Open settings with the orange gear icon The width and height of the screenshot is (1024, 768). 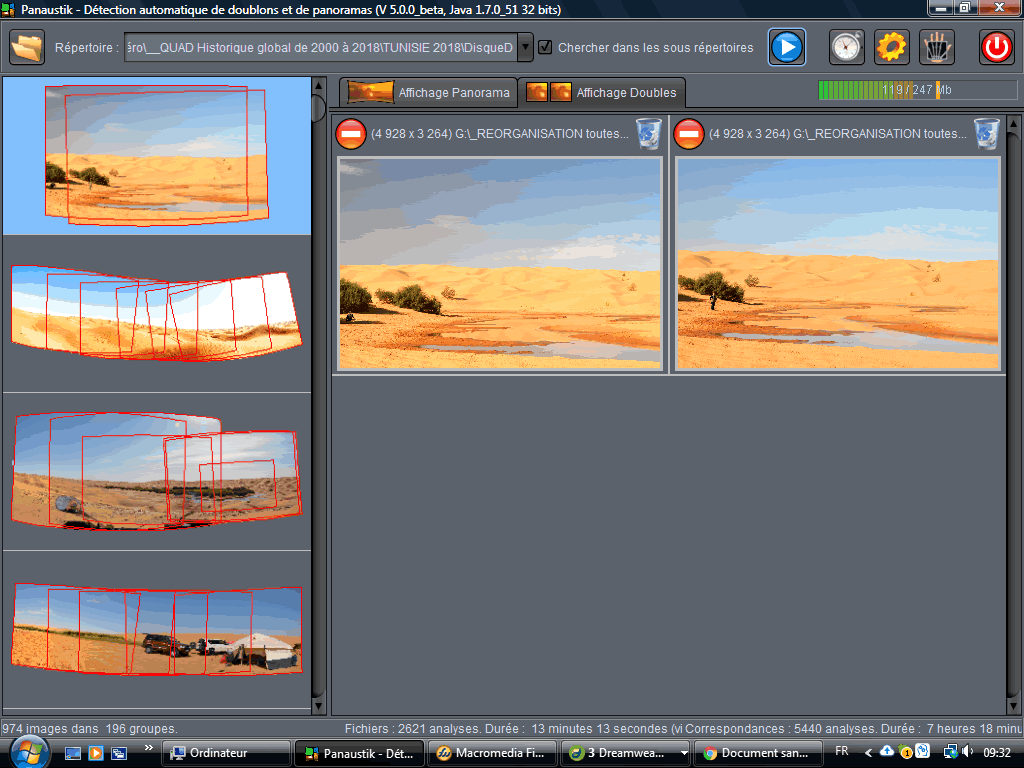click(x=891, y=47)
